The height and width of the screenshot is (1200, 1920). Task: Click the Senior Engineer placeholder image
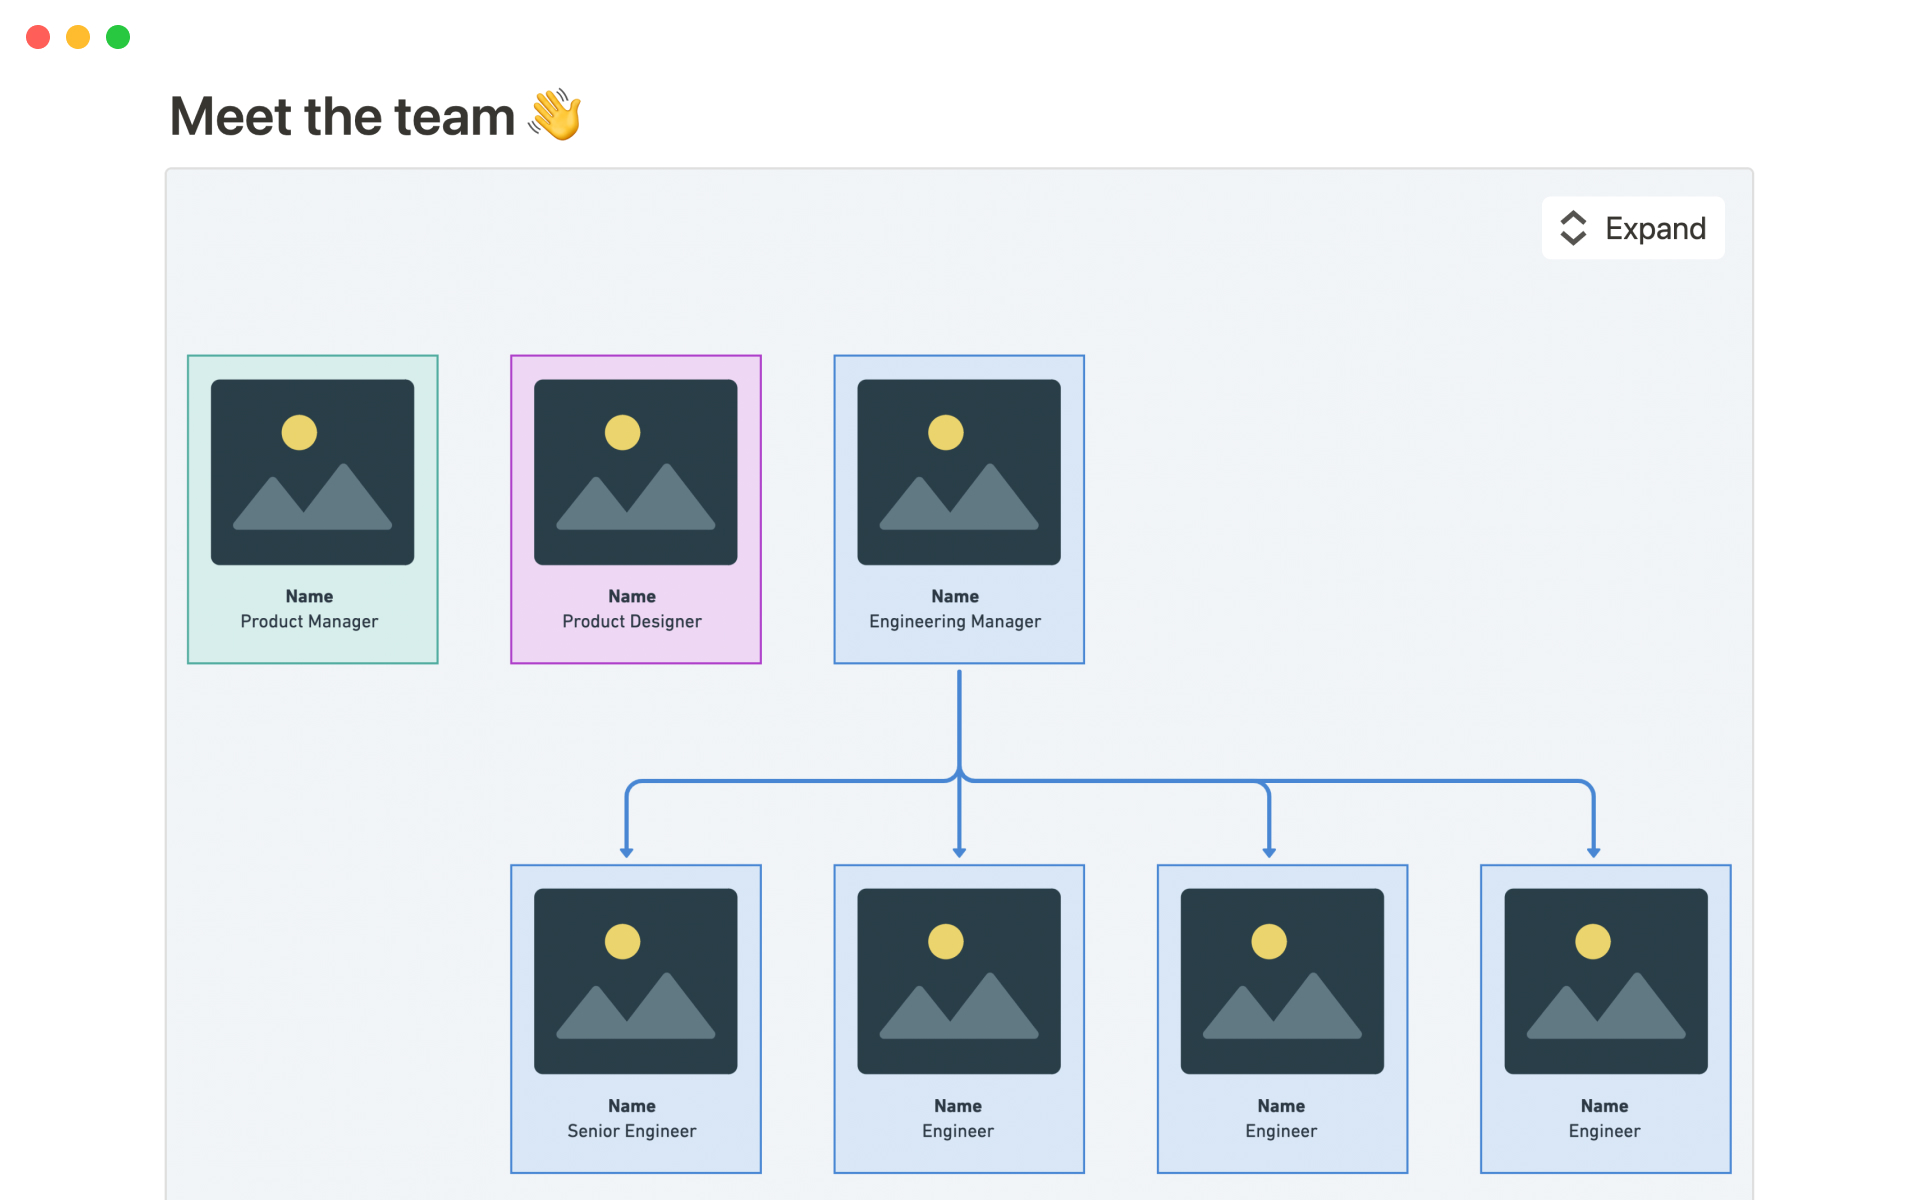(634, 980)
